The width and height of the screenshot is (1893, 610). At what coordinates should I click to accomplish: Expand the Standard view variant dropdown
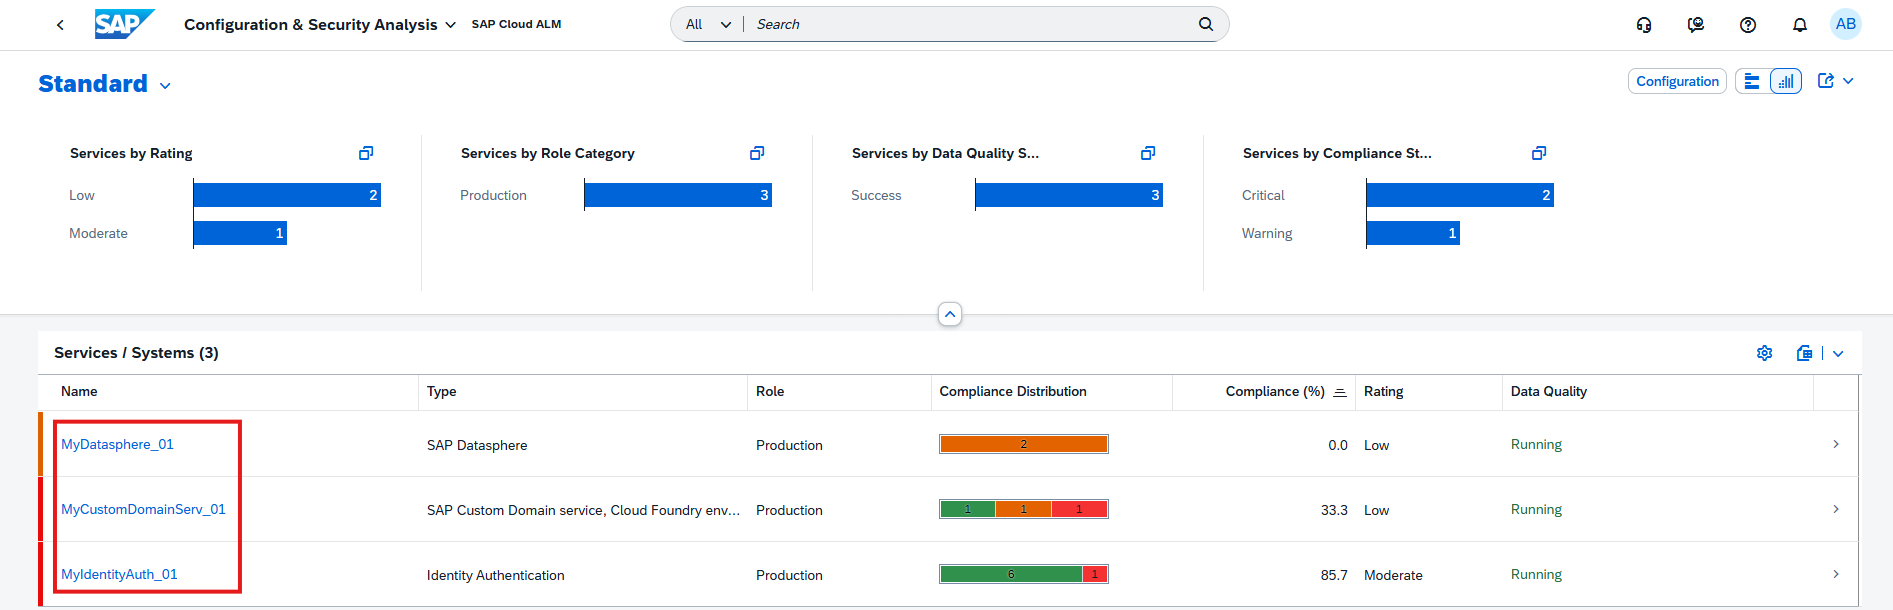(165, 86)
